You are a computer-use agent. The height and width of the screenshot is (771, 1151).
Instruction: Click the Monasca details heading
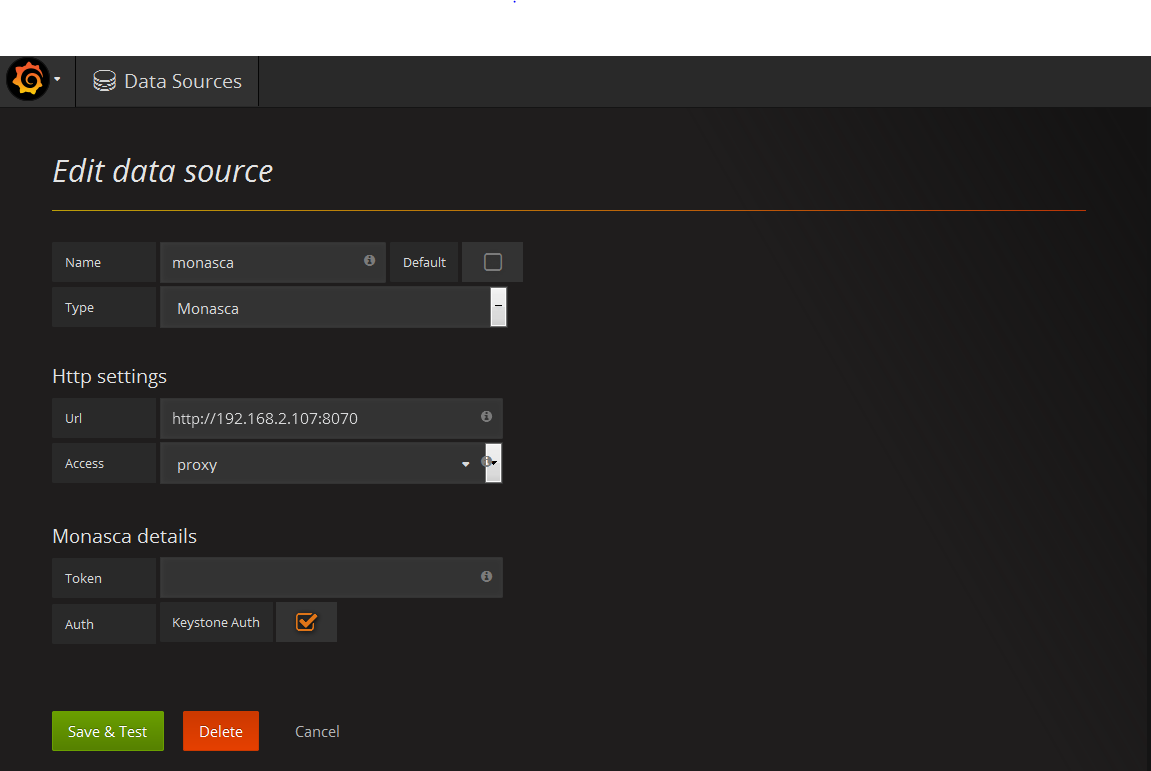coord(124,536)
